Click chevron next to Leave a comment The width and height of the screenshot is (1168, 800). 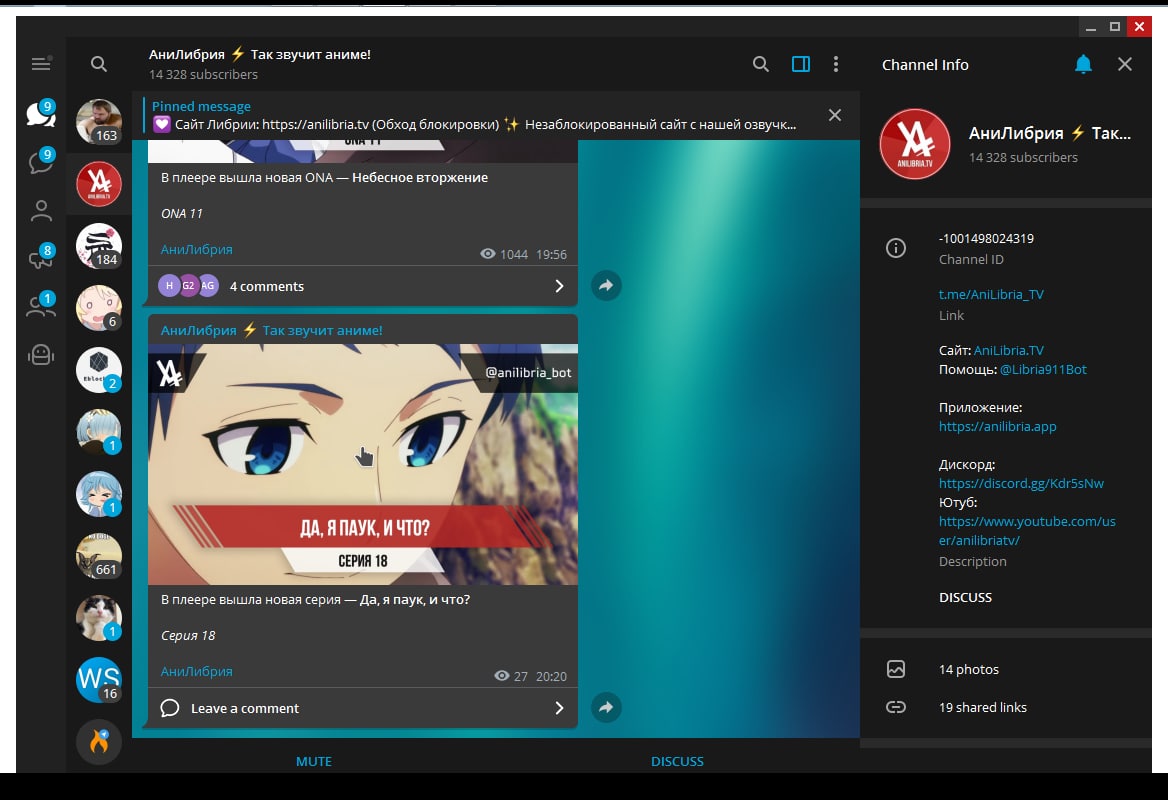[x=559, y=708]
